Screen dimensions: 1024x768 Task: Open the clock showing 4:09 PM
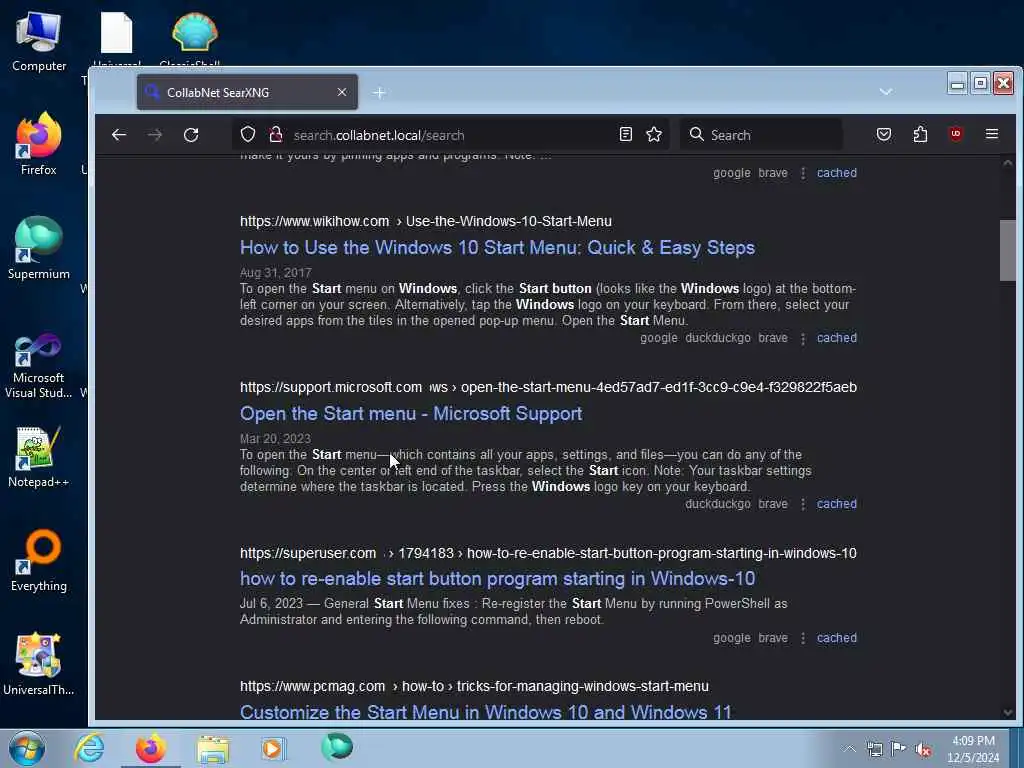pyautogui.click(x=973, y=749)
